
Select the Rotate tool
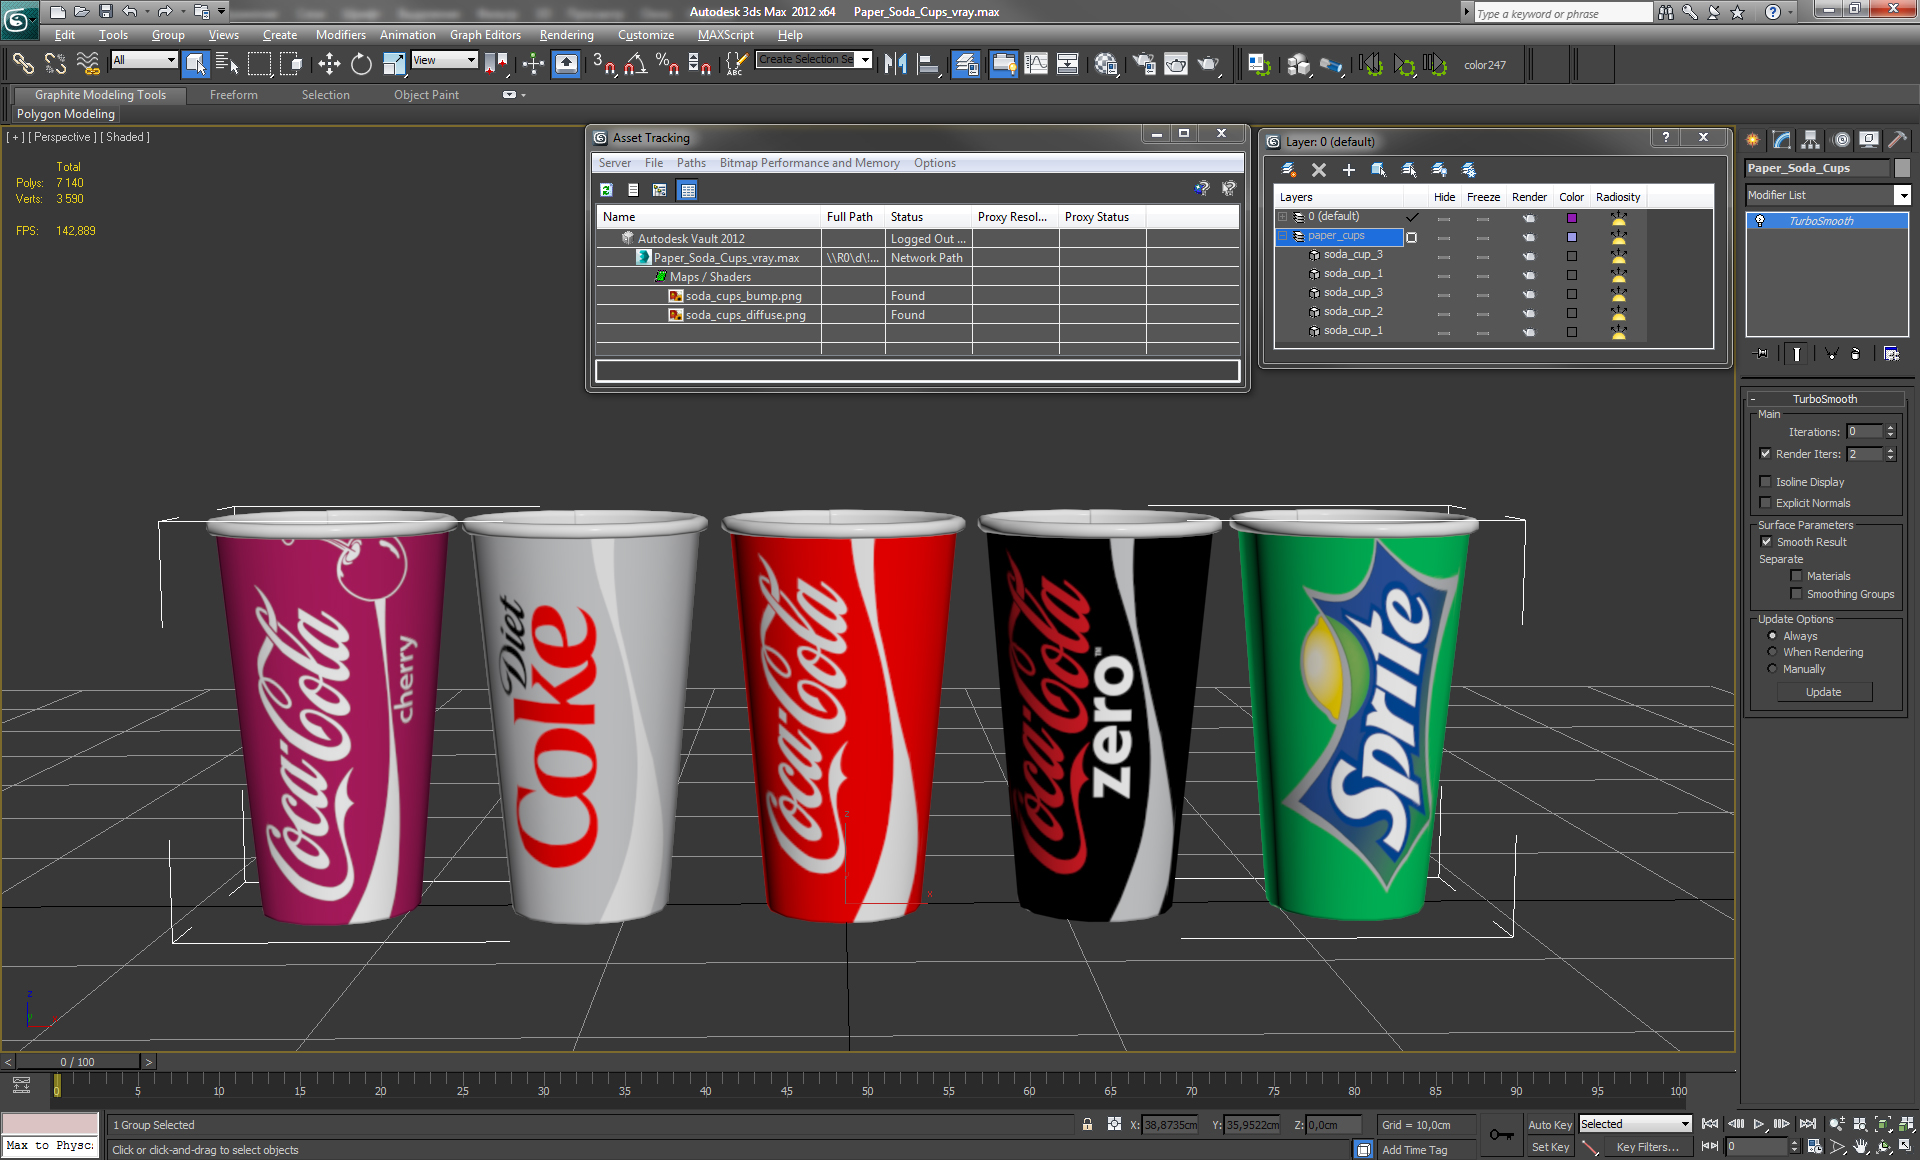click(361, 64)
